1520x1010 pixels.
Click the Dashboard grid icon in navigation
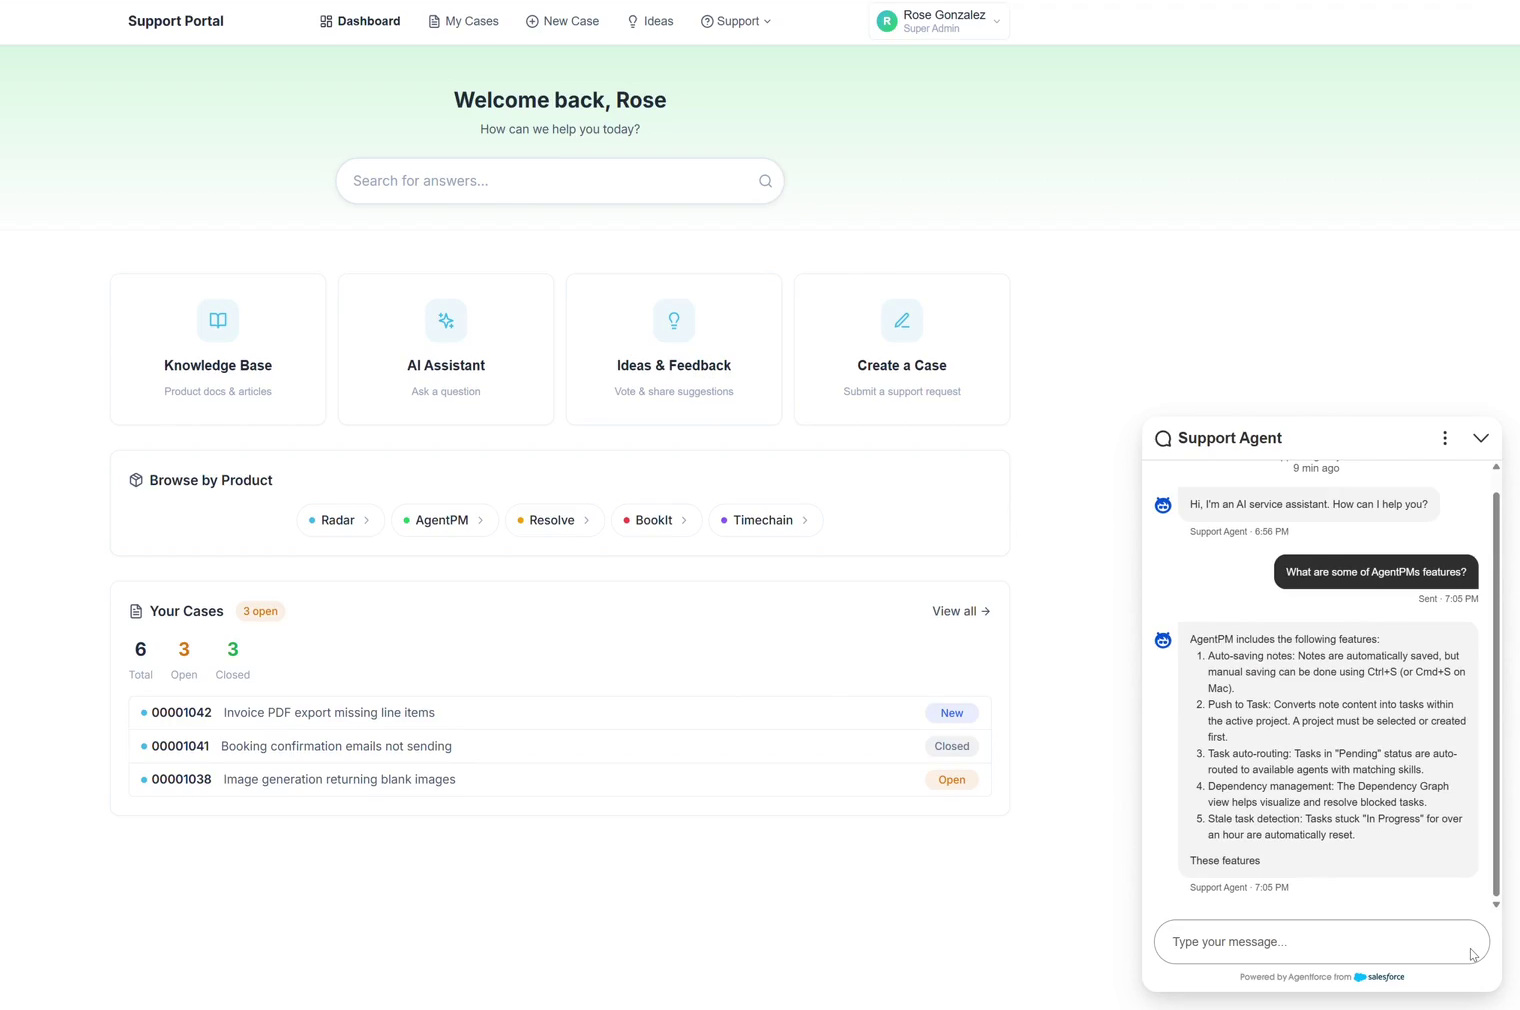tap(326, 21)
